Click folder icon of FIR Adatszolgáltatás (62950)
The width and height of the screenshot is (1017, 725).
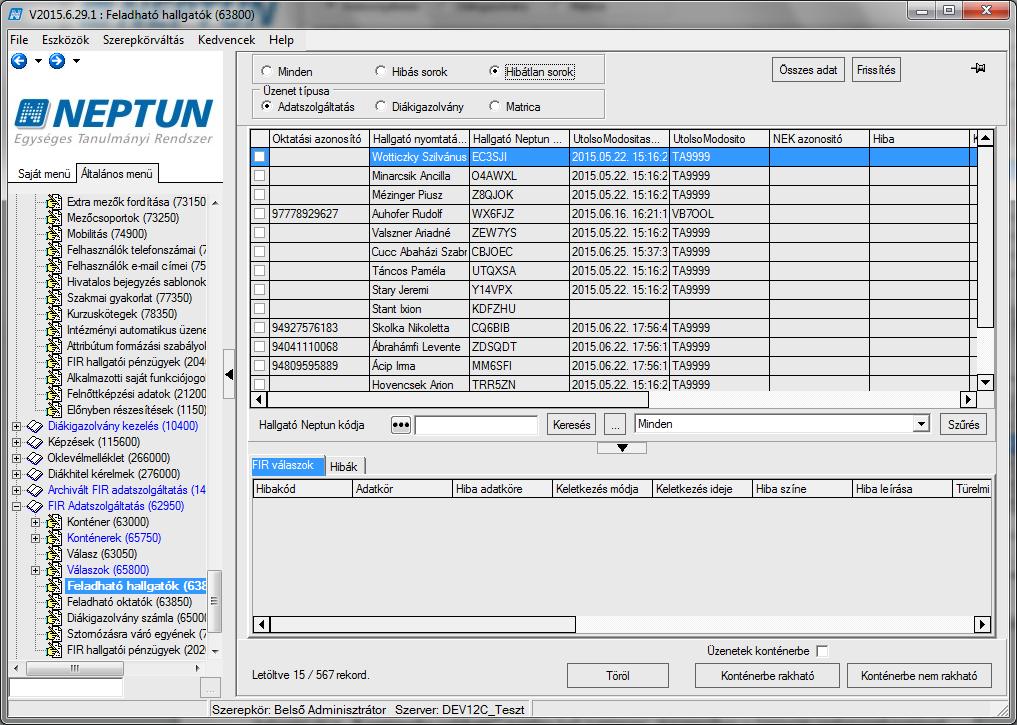coord(35,506)
